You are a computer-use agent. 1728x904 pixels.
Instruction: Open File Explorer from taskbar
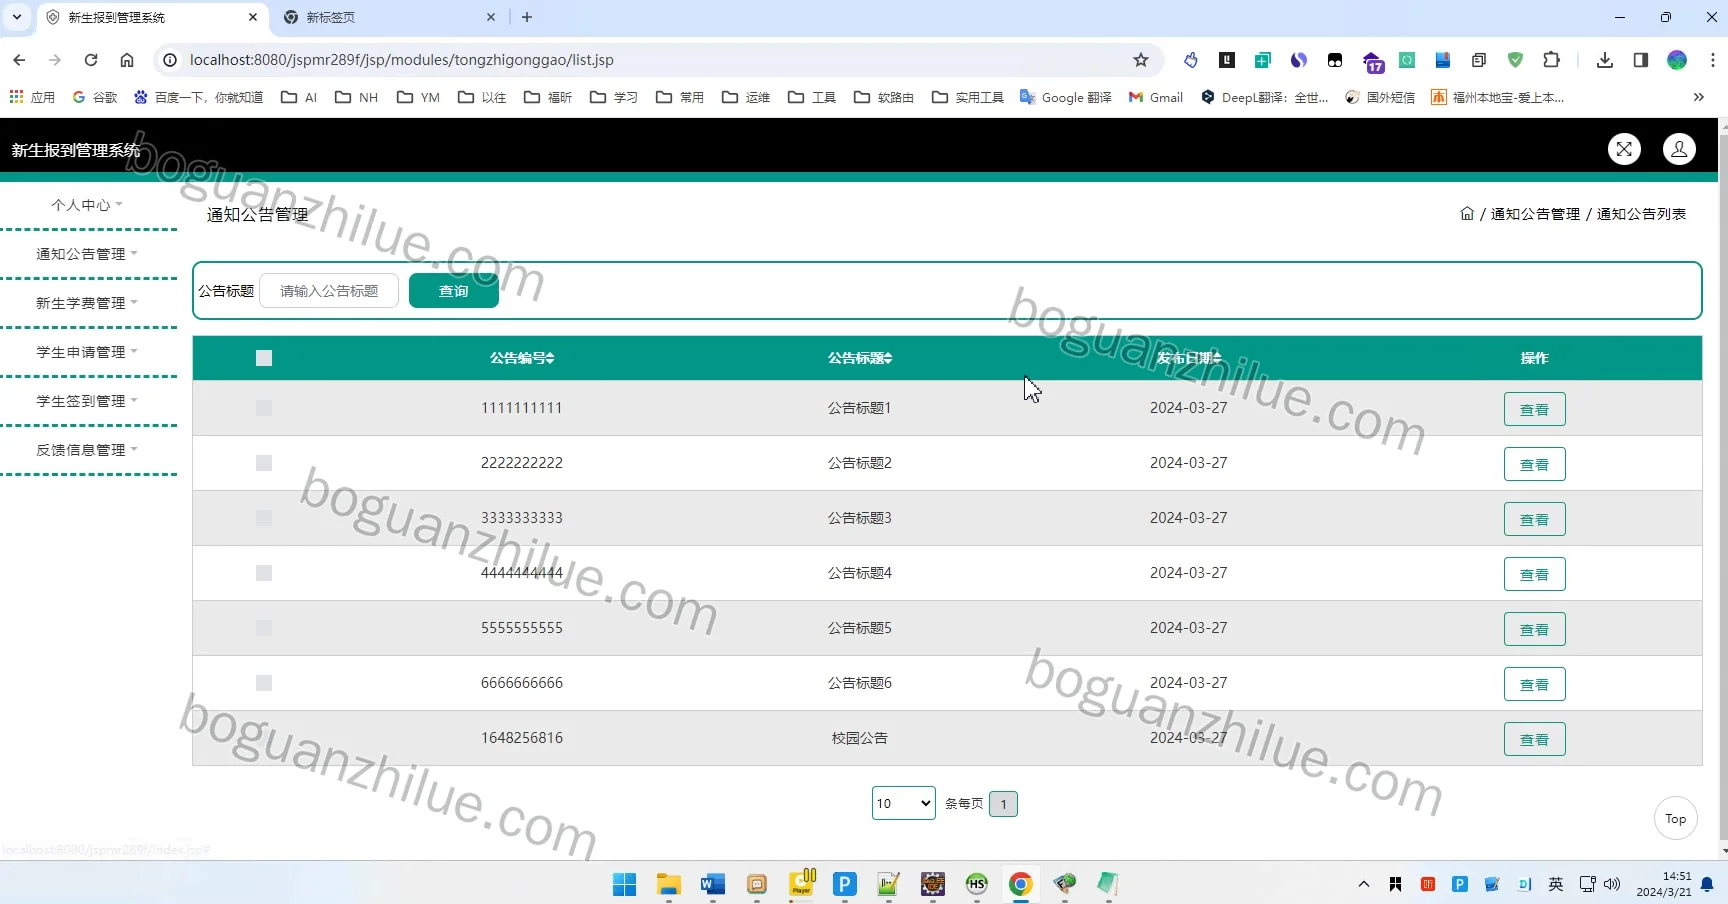pyautogui.click(x=669, y=884)
